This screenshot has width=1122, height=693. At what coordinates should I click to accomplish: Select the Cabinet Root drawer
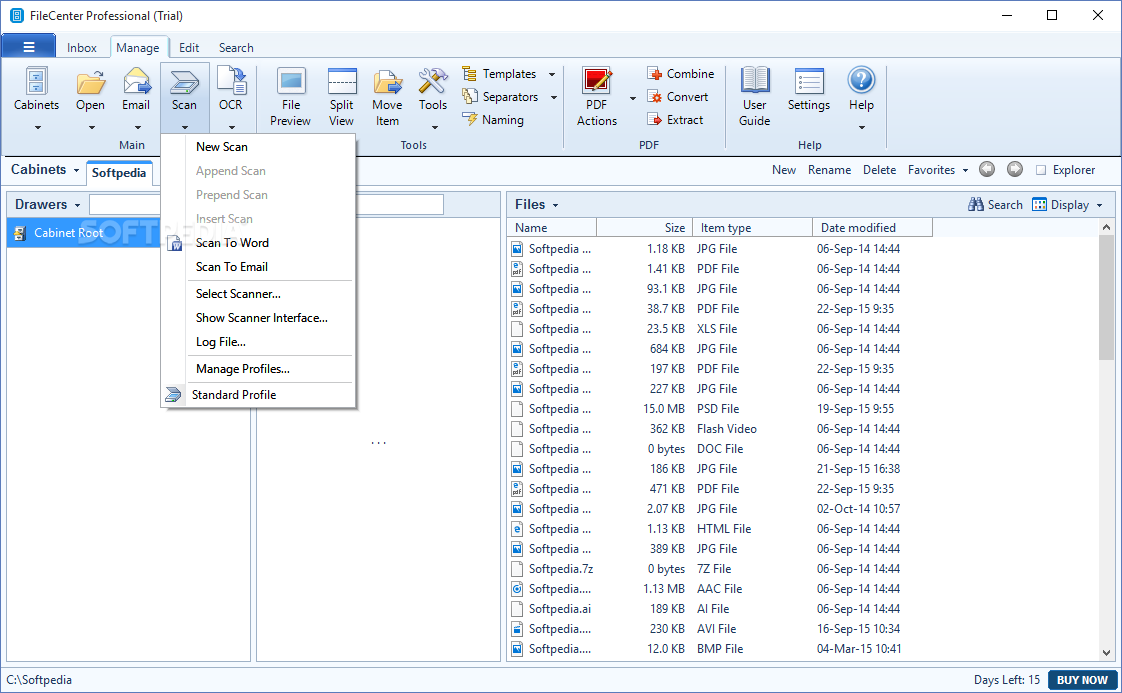point(84,233)
